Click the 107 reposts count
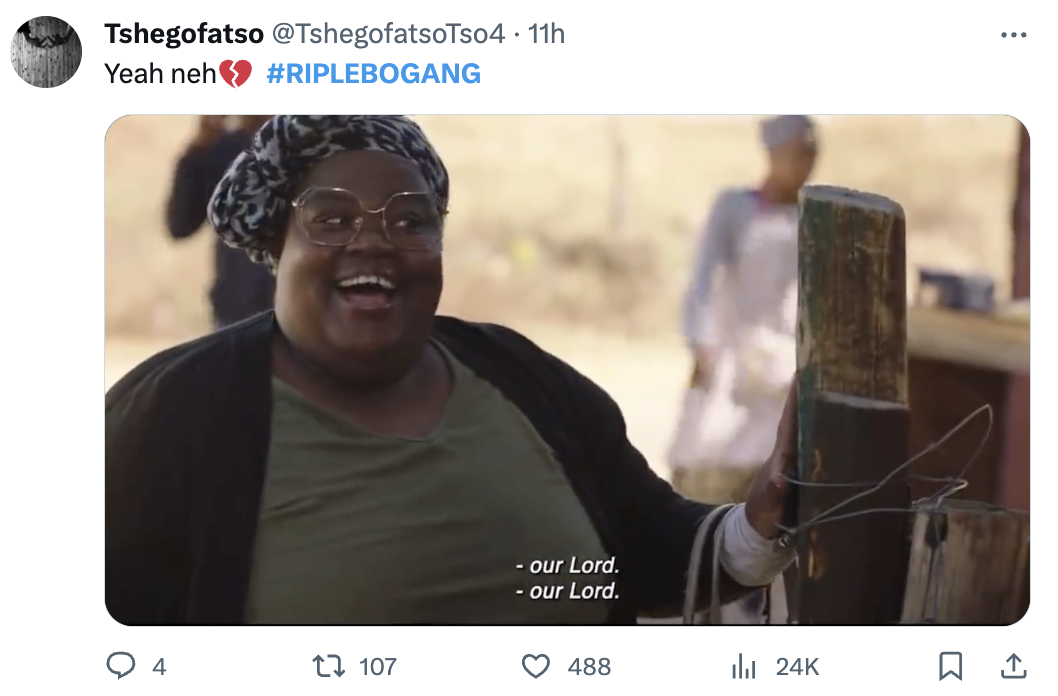This screenshot has width=1058, height=696. click(378, 667)
